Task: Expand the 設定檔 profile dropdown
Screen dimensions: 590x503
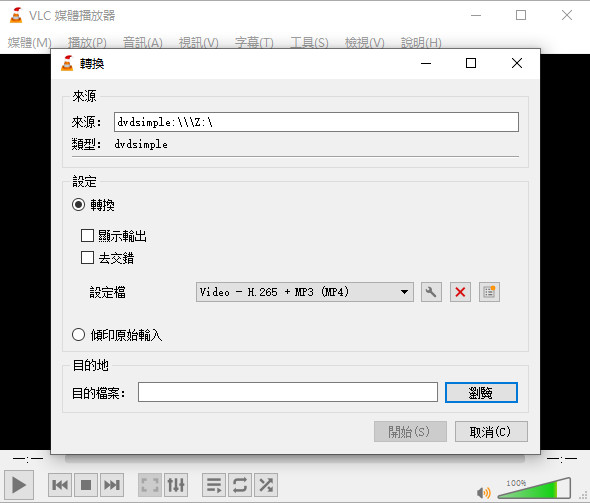Action: (x=305, y=292)
